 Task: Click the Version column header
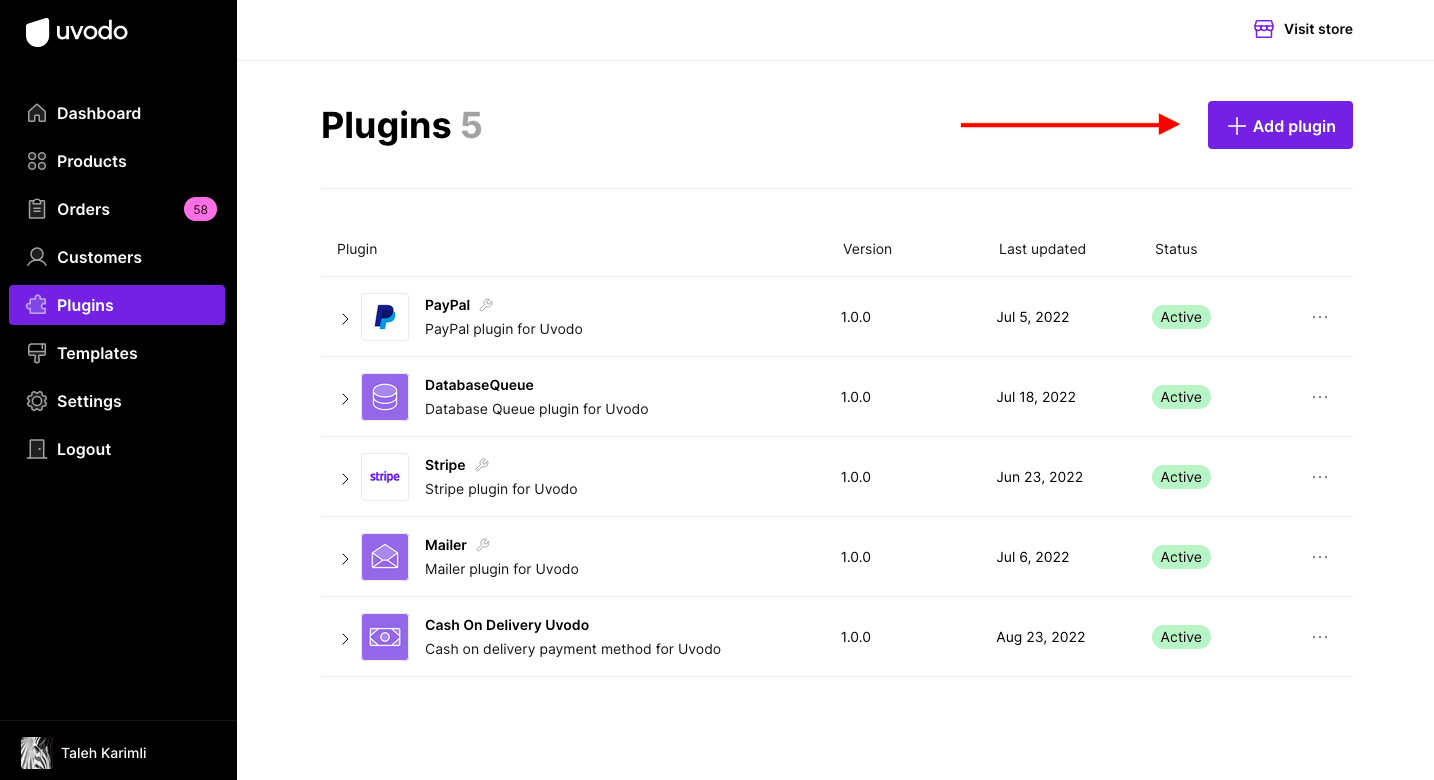(x=867, y=249)
